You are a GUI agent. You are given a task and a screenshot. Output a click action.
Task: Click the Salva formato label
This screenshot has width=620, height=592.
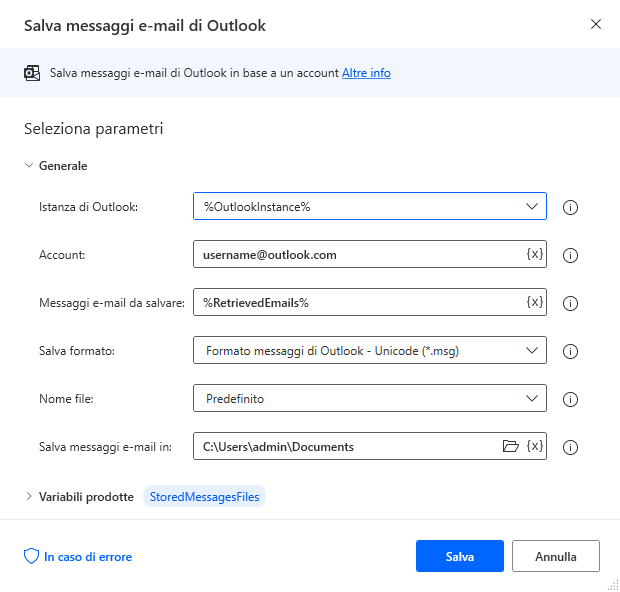pyautogui.click(x=77, y=351)
